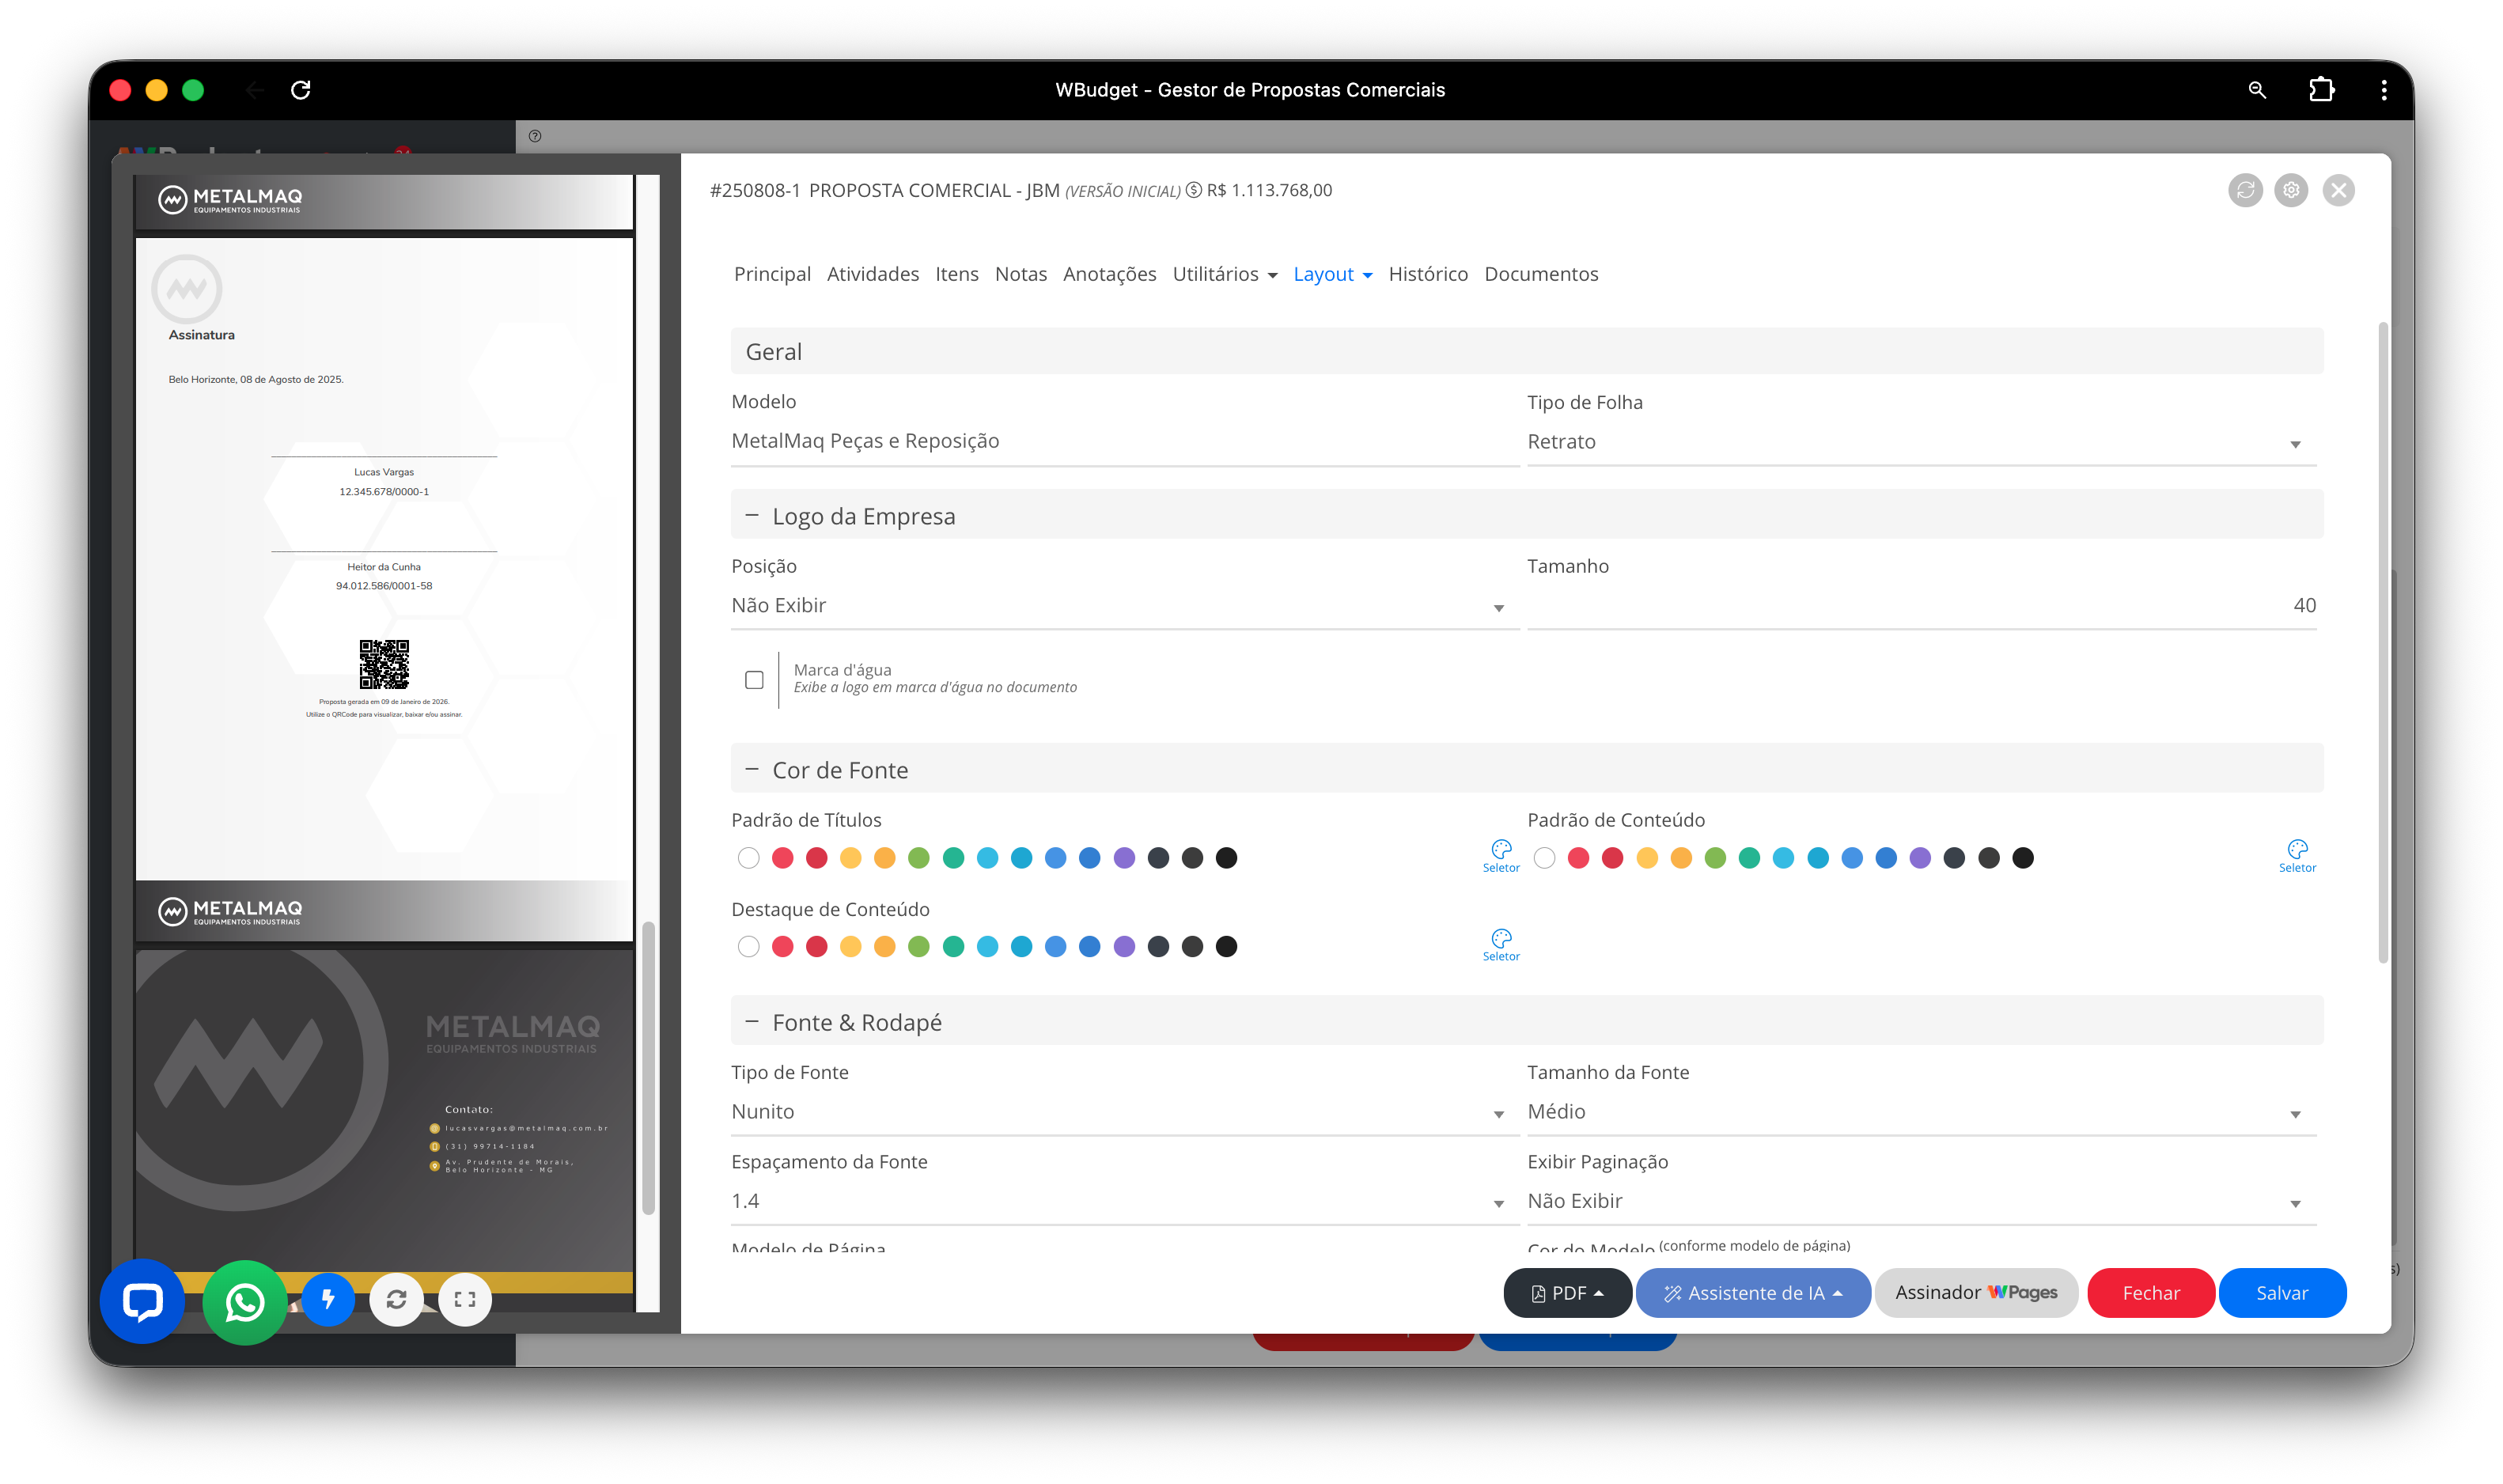This screenshot has height=1484, width=2503.
Task: Pick black swatch in Padrão de Conteúdo
Action: click(x=2022, y=858)
